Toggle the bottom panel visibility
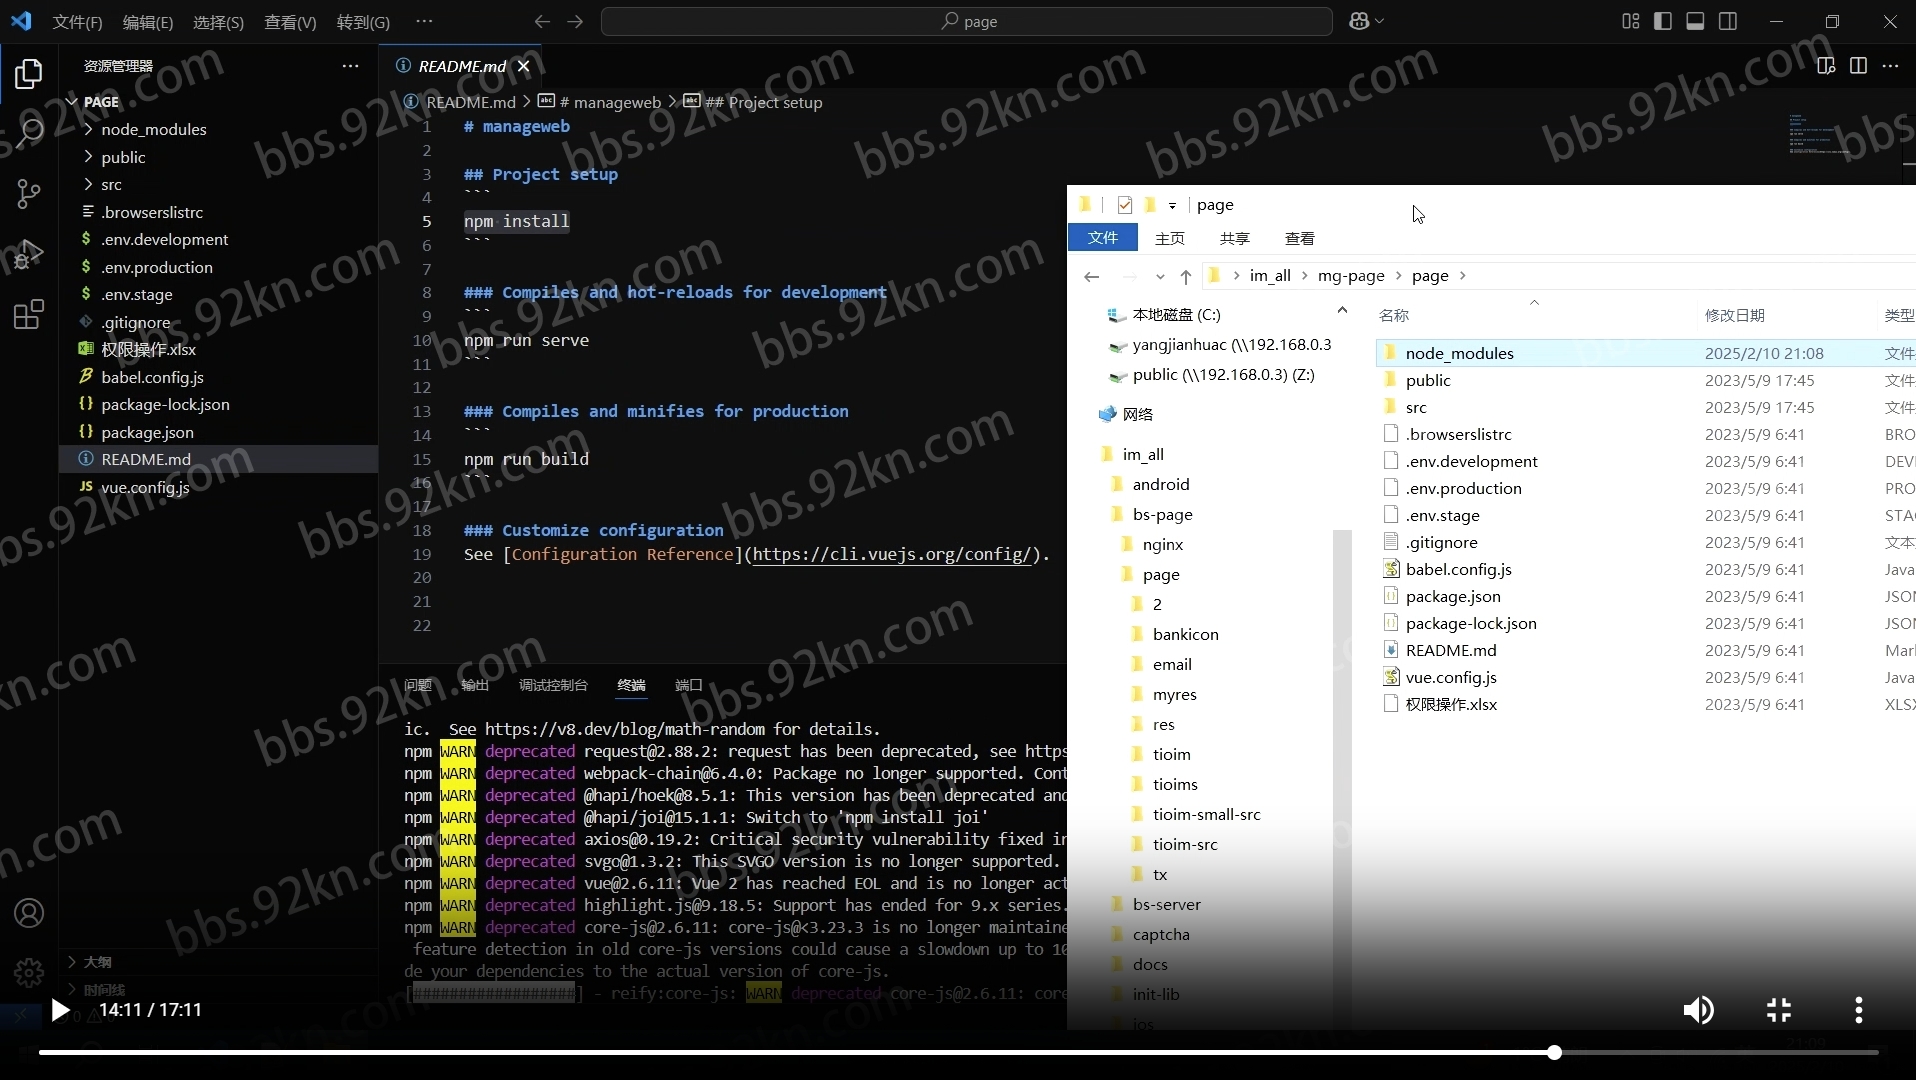 1695,21
